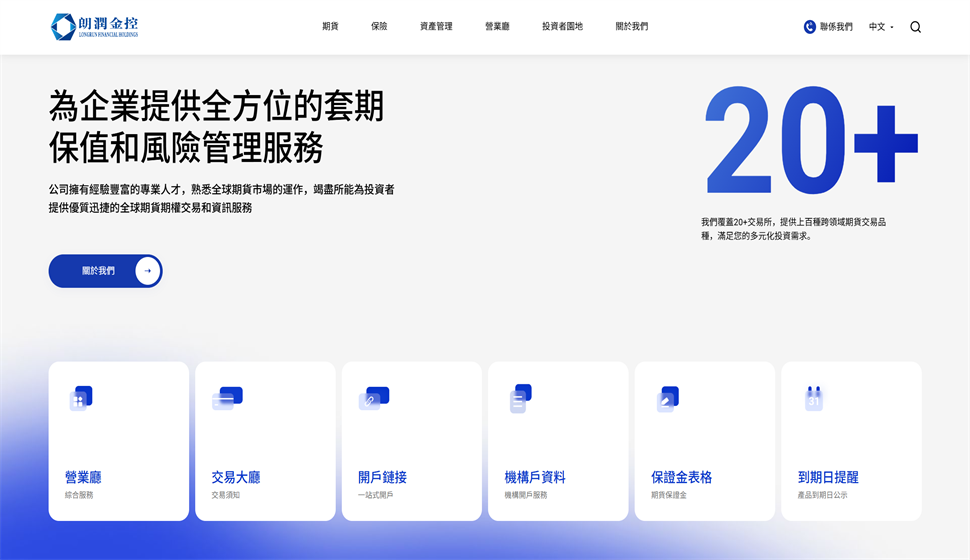Click the 機構戶資料 document icon
The image size is (970, 560).
pos(520,398)
